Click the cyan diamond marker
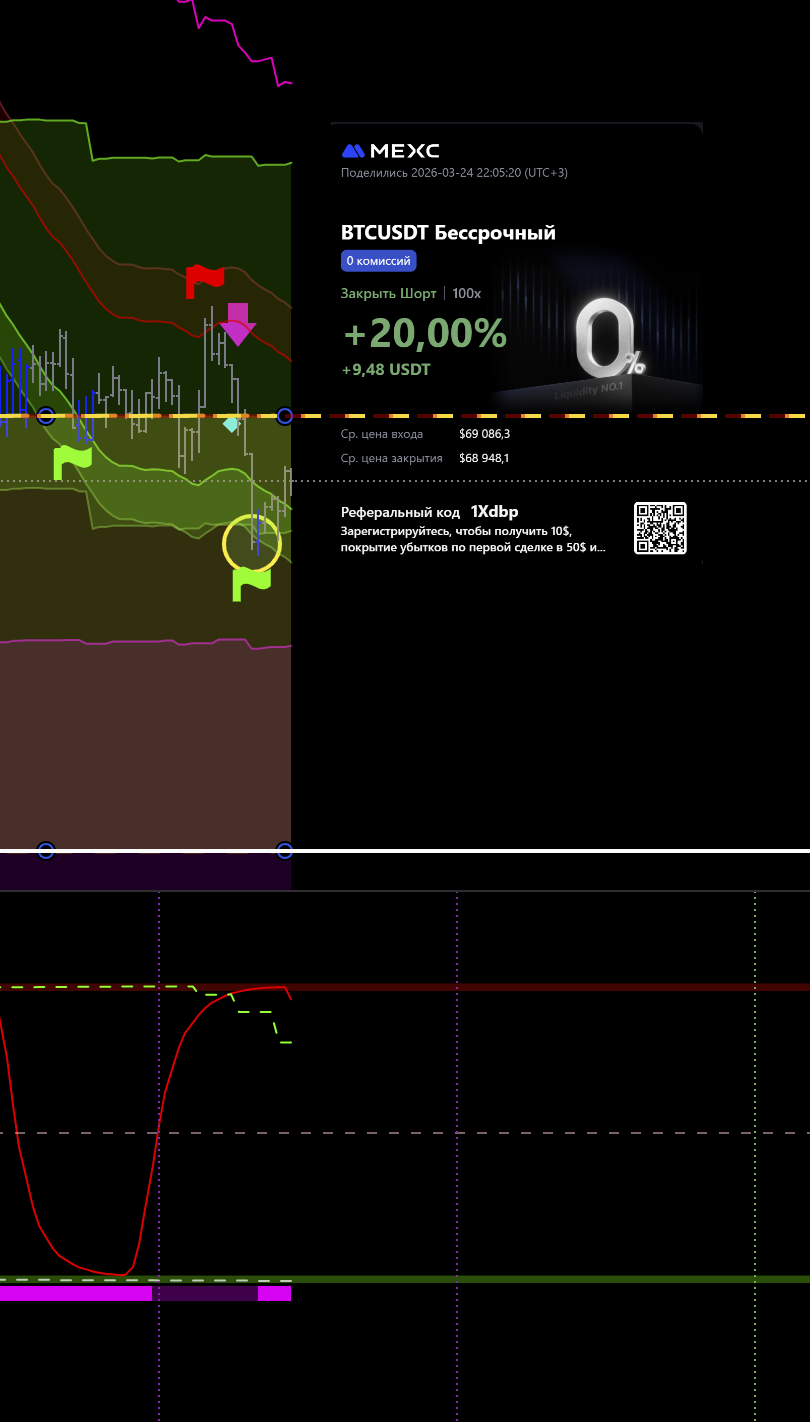The height and width of the screenshot is (1422, 810). pos(231,424)
